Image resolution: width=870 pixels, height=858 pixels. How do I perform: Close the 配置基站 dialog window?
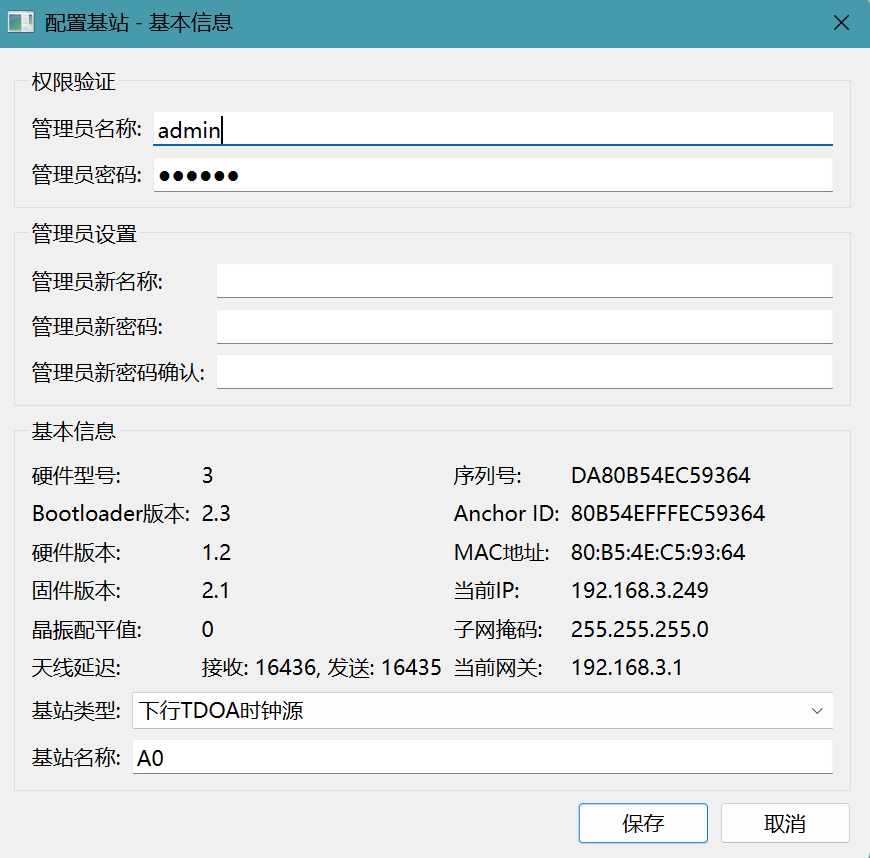pyautogui.click(x=841, y=22)
